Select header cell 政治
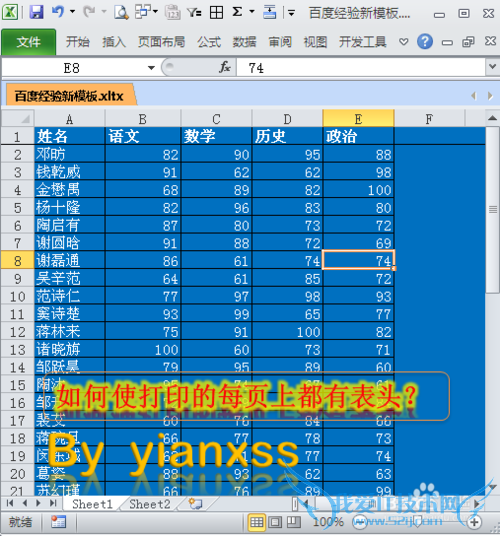500x536 pixels. 359,136
